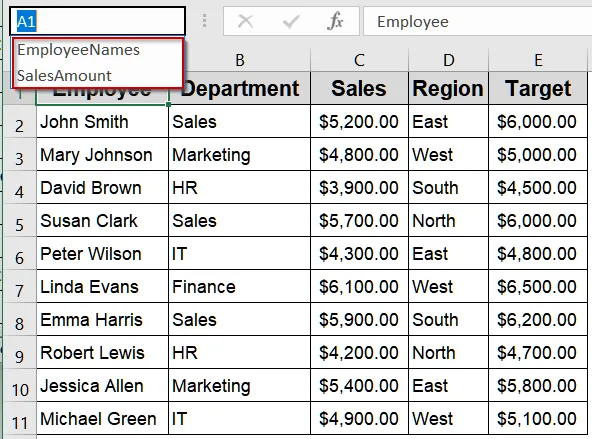Screen dimensions: 592x439
Task: Select SalesAmount from the Name Box list
Action: pos(97,75)
